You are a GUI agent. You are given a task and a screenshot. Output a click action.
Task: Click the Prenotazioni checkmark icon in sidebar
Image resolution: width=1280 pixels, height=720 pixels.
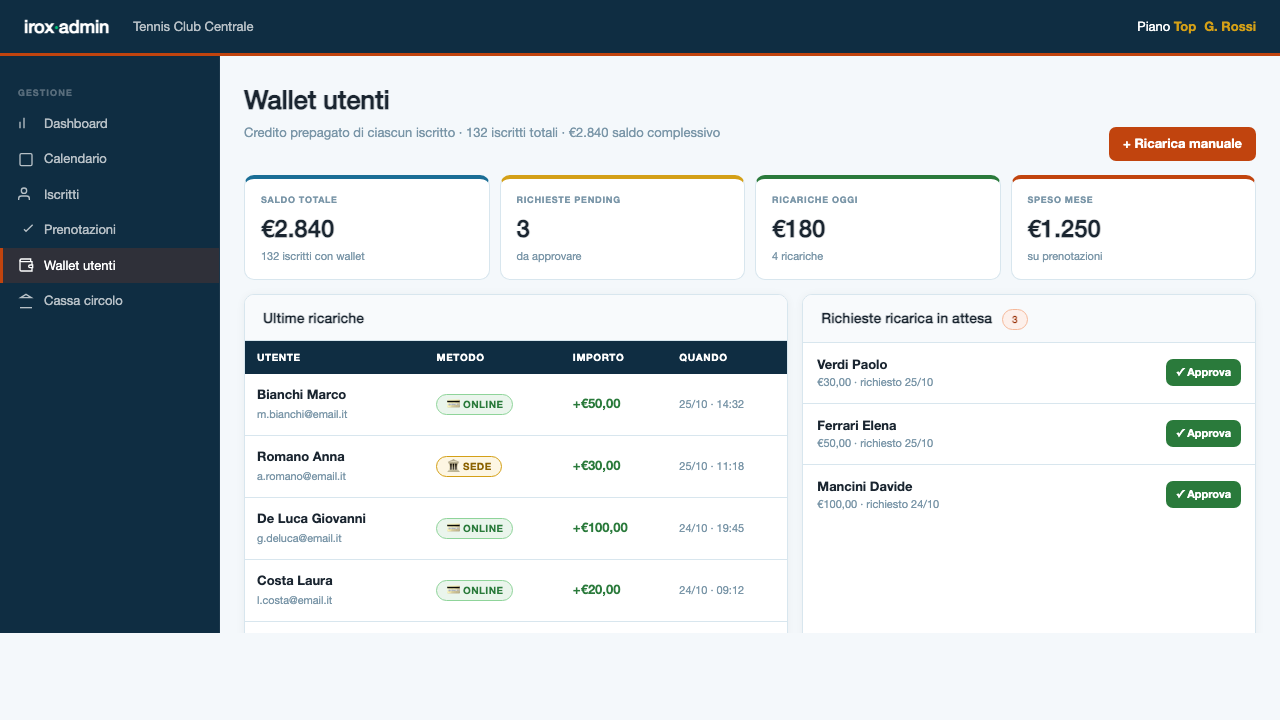(28, 229)
